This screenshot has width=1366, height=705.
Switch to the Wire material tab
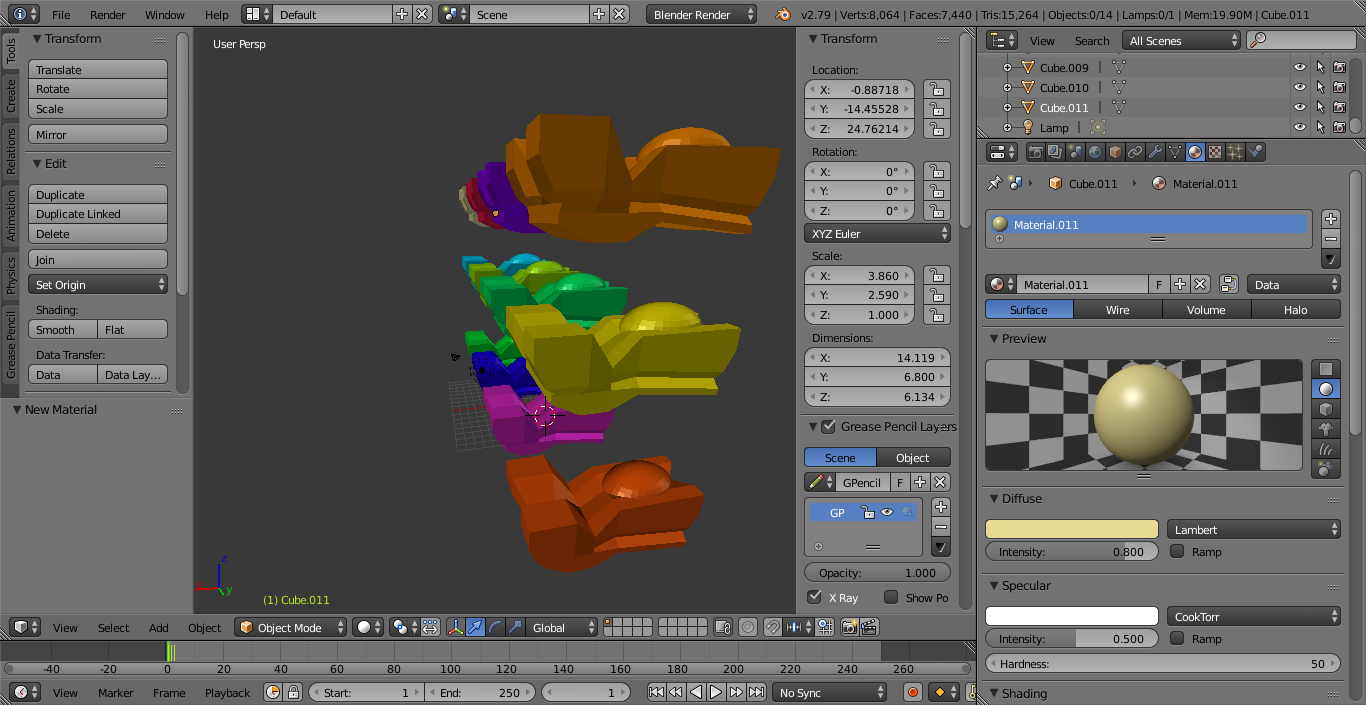pyautogui.click(x=1117, y=310)
